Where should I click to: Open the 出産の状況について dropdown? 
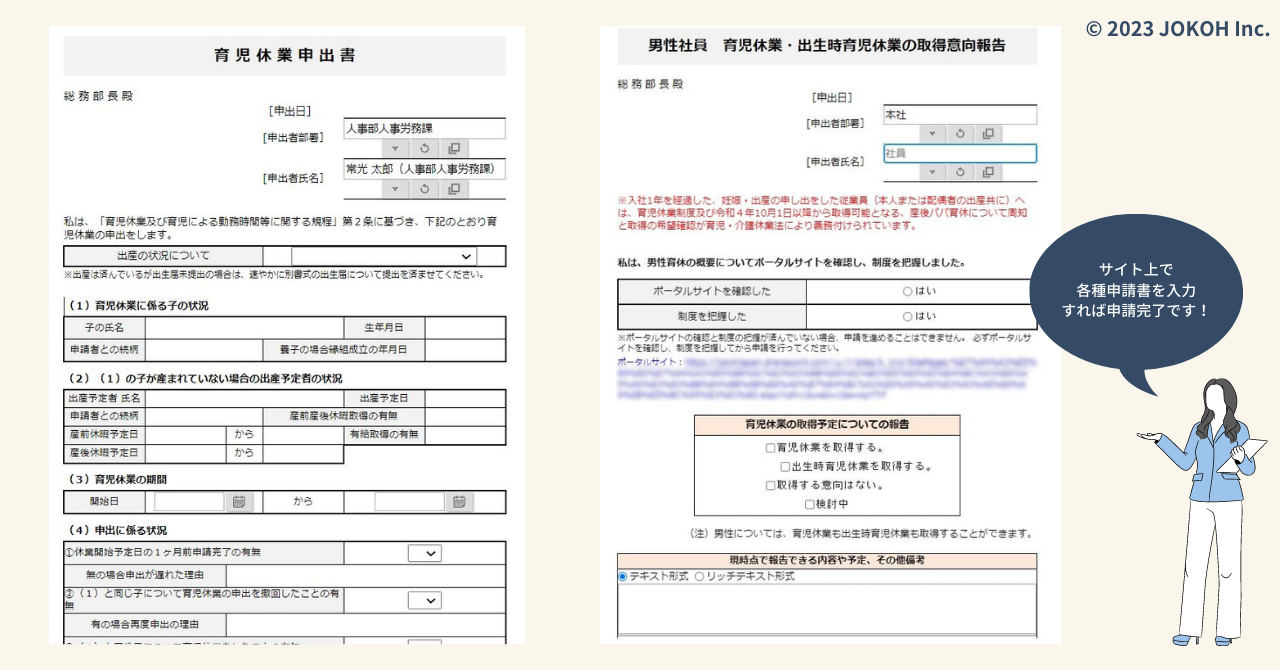pyautogui.click(x=384, y=257)
